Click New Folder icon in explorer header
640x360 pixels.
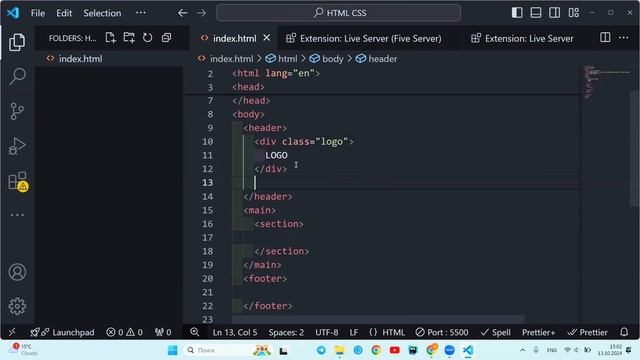coord(129,38)
